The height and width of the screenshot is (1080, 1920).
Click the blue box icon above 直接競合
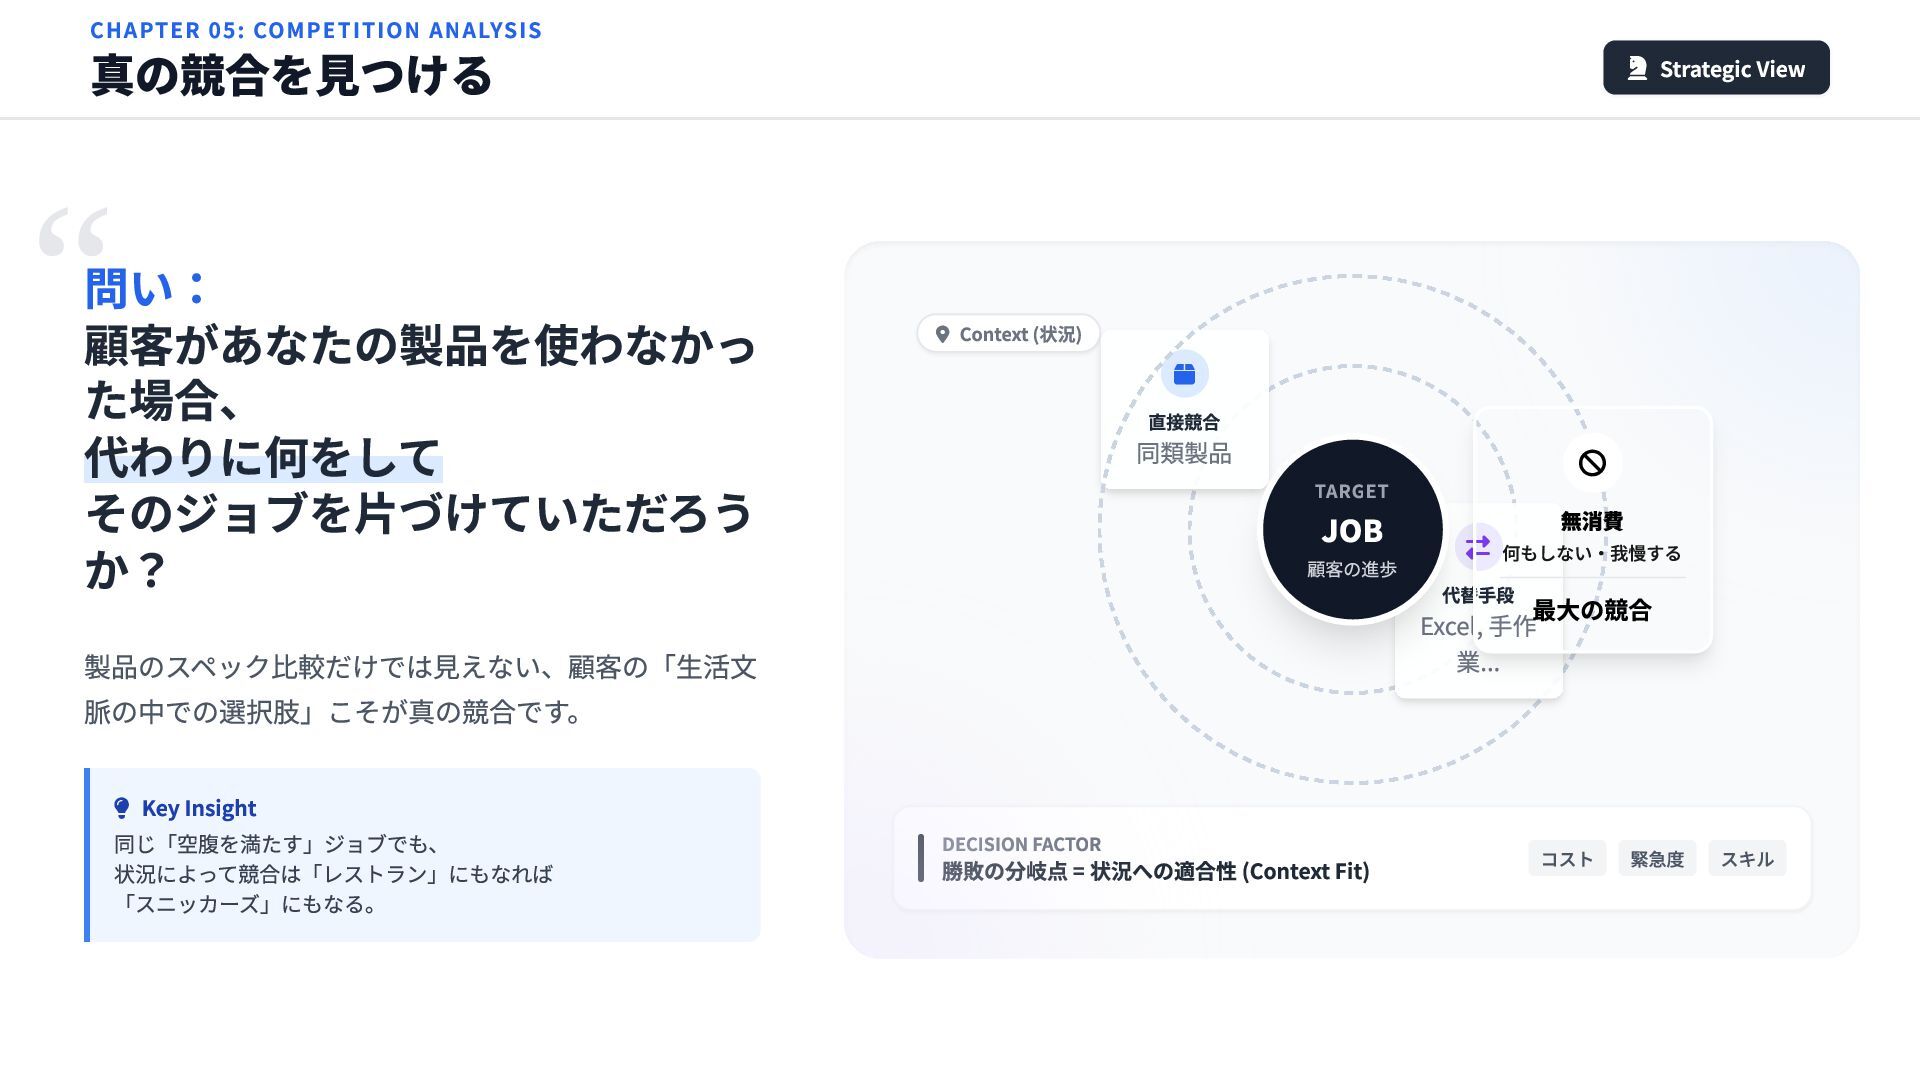1184,374
